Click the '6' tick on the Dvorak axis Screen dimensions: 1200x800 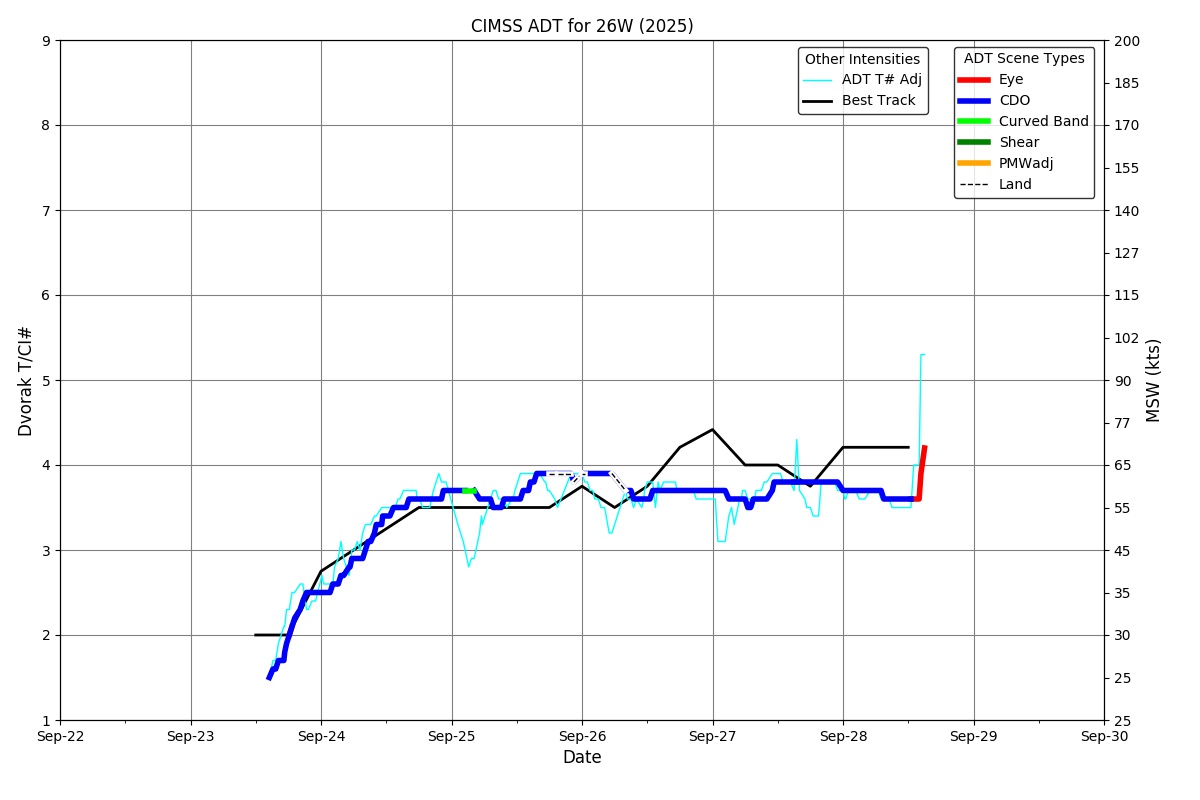coord(46,296)
